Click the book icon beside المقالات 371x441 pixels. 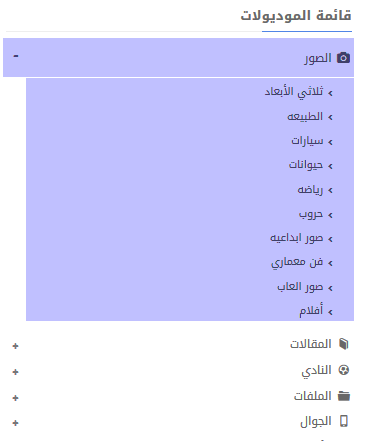344,344
